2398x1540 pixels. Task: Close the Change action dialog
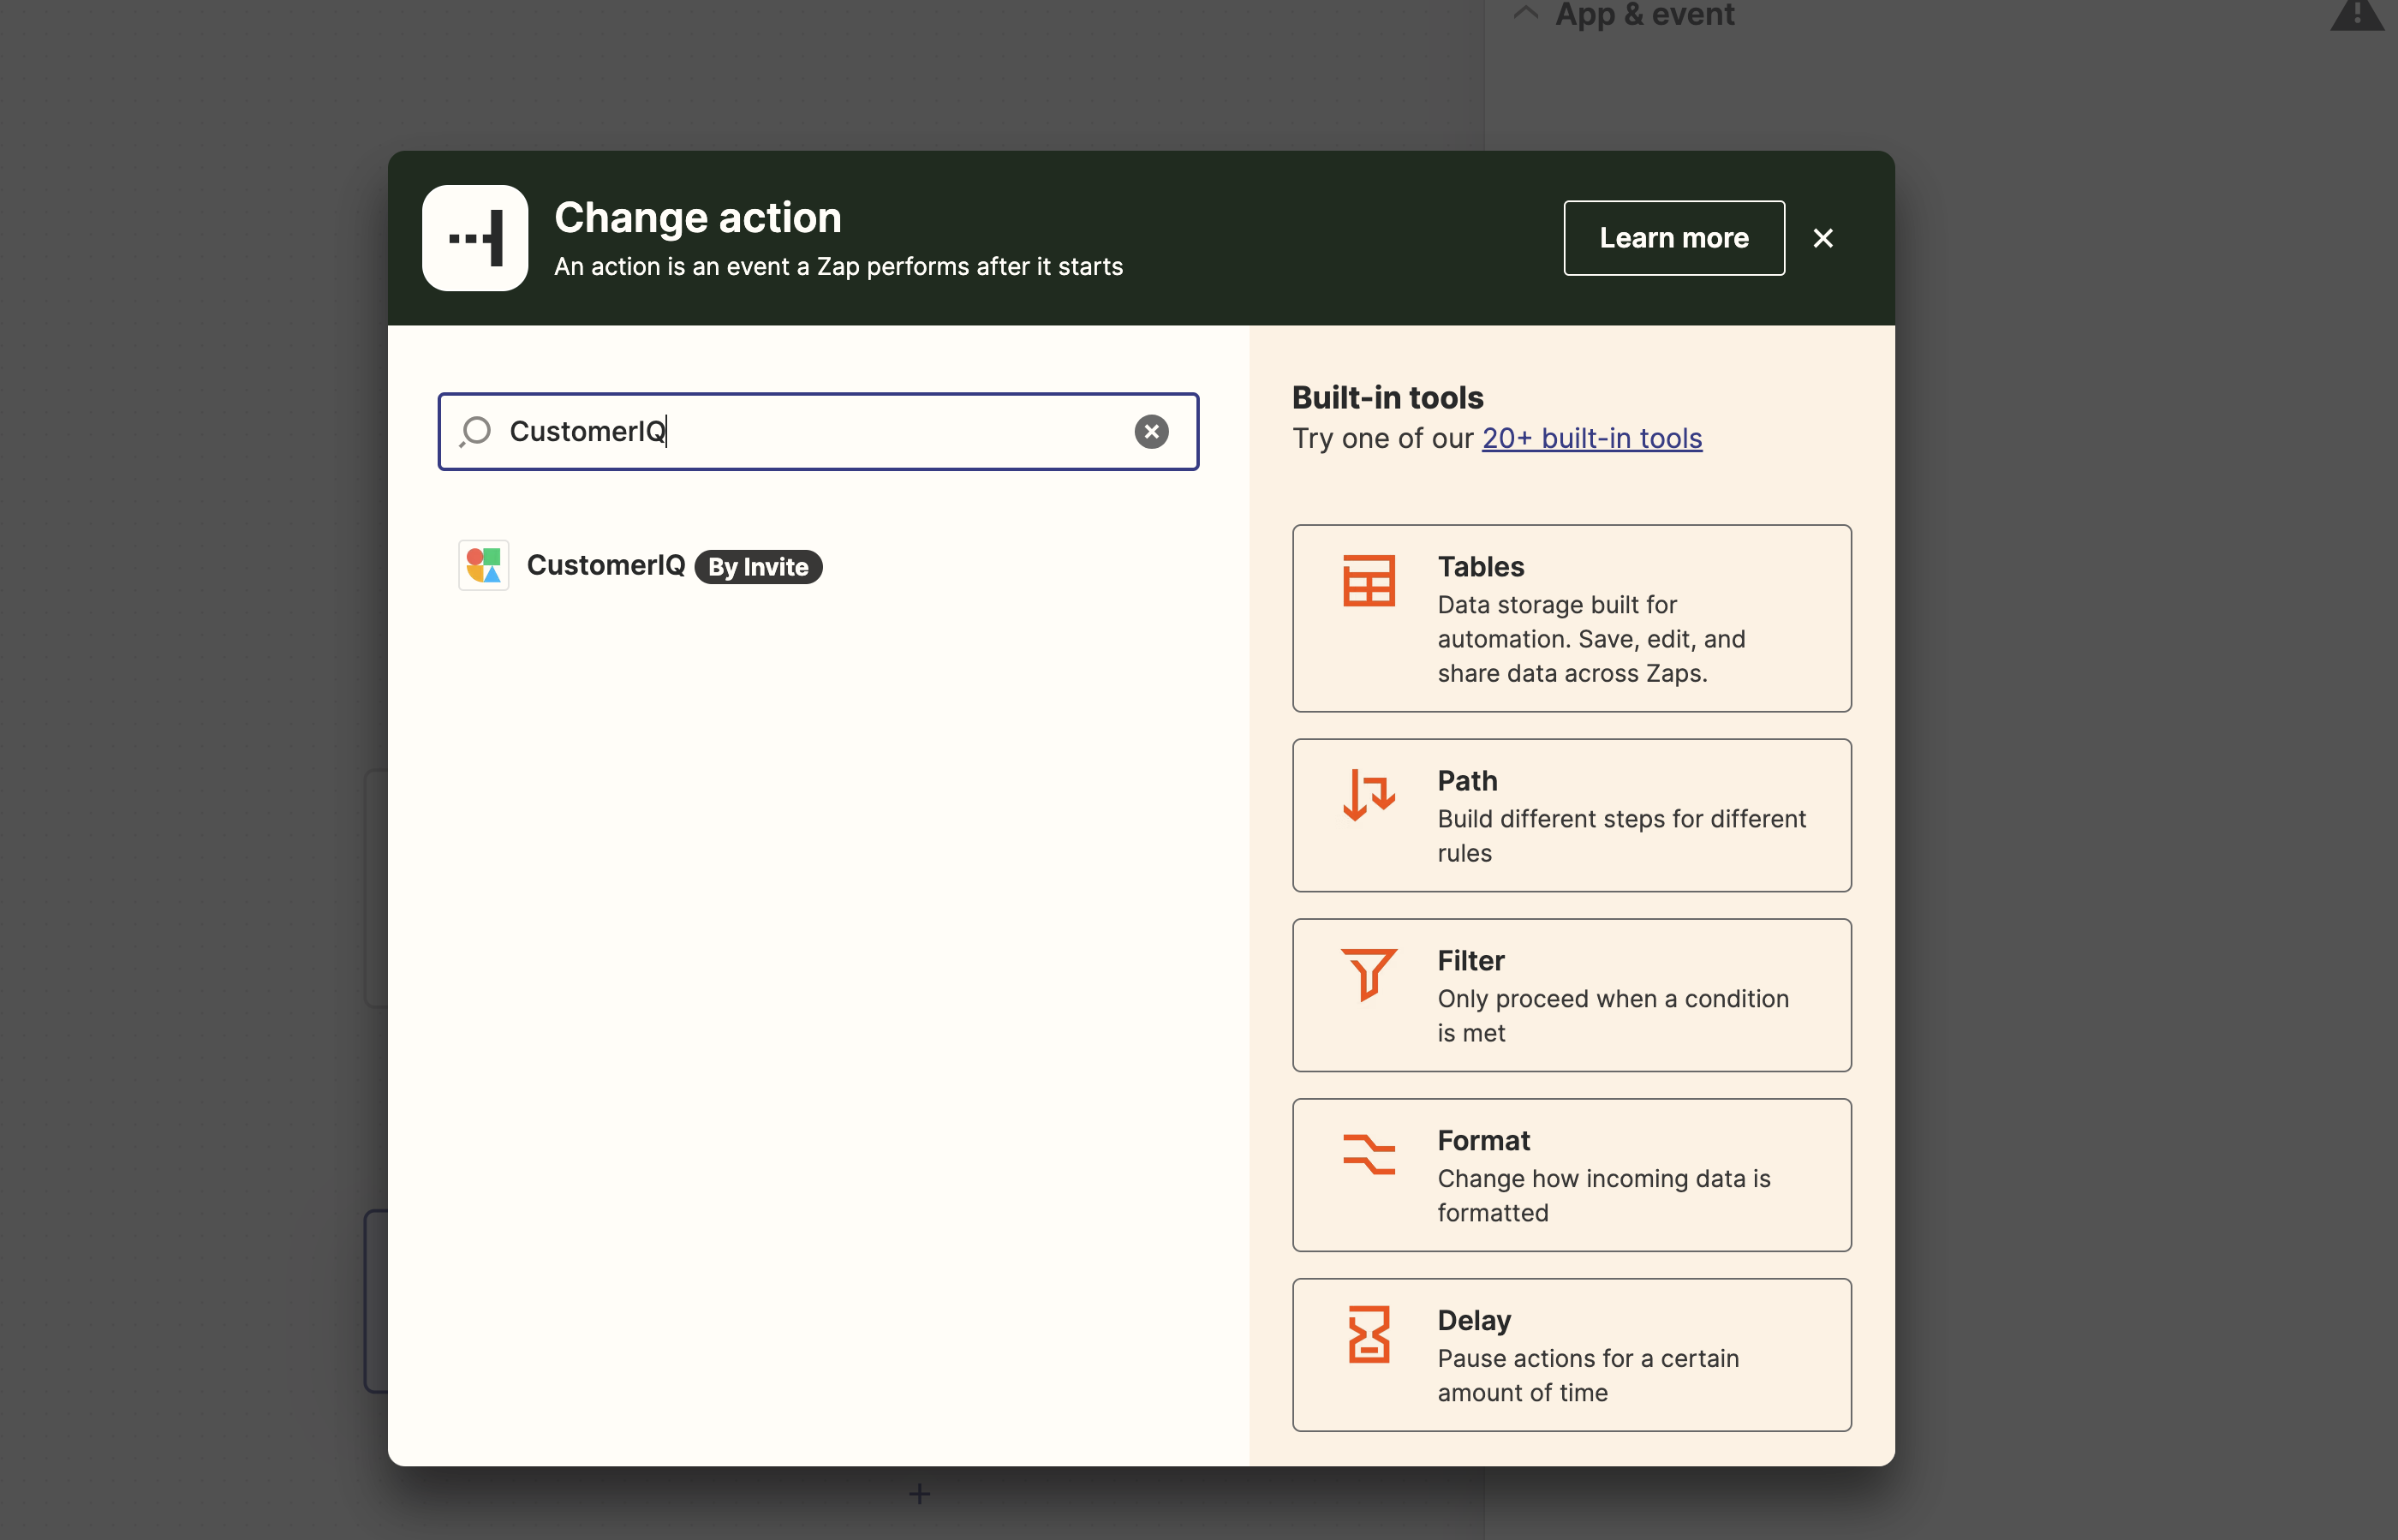point(1822,238)
